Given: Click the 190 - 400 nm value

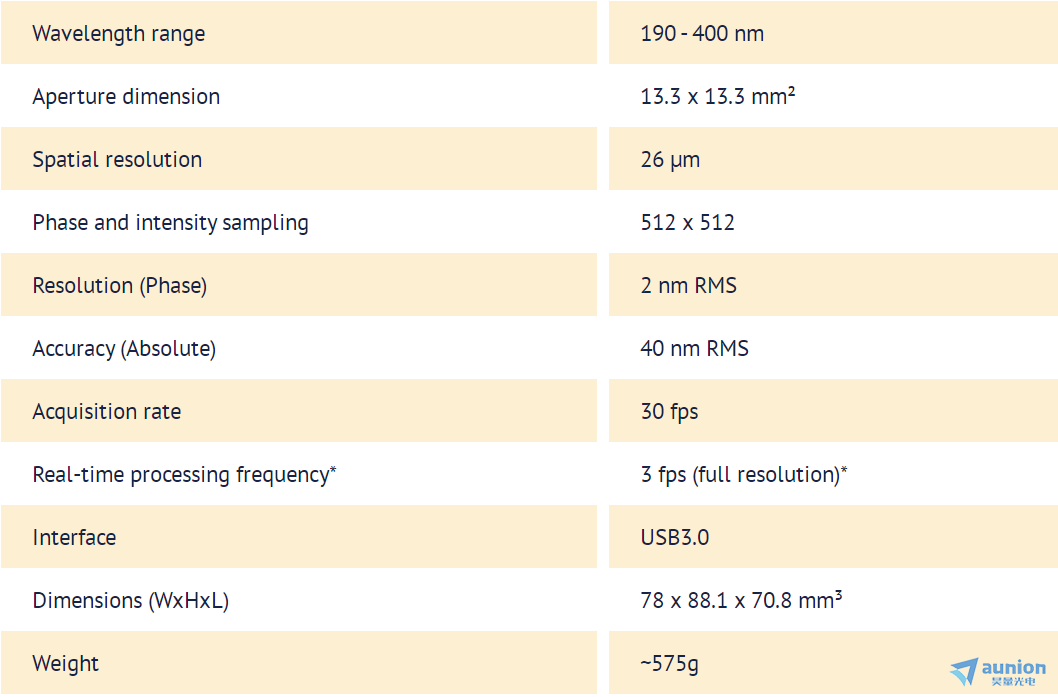Looking at the screenshot, I should (702, 34).
